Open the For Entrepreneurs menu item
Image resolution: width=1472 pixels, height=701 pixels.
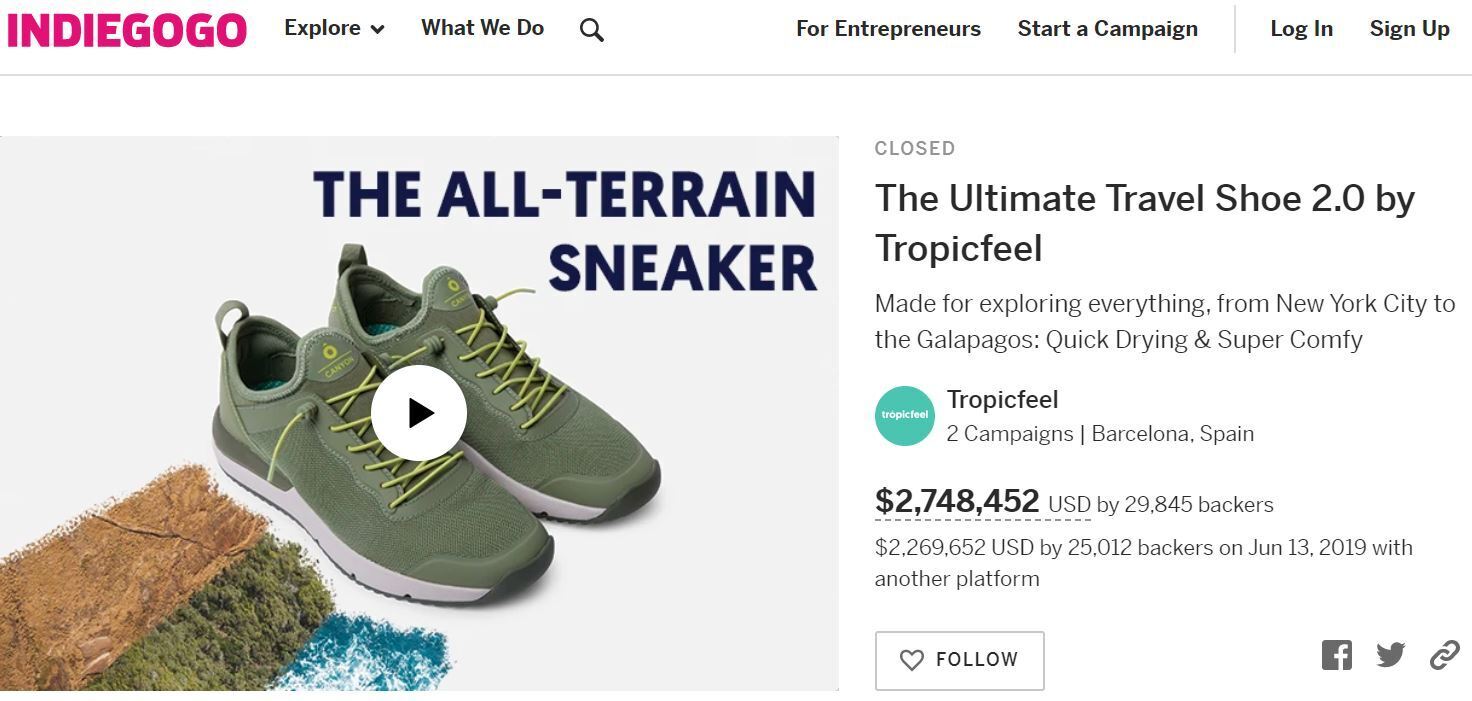click(888, 29)
